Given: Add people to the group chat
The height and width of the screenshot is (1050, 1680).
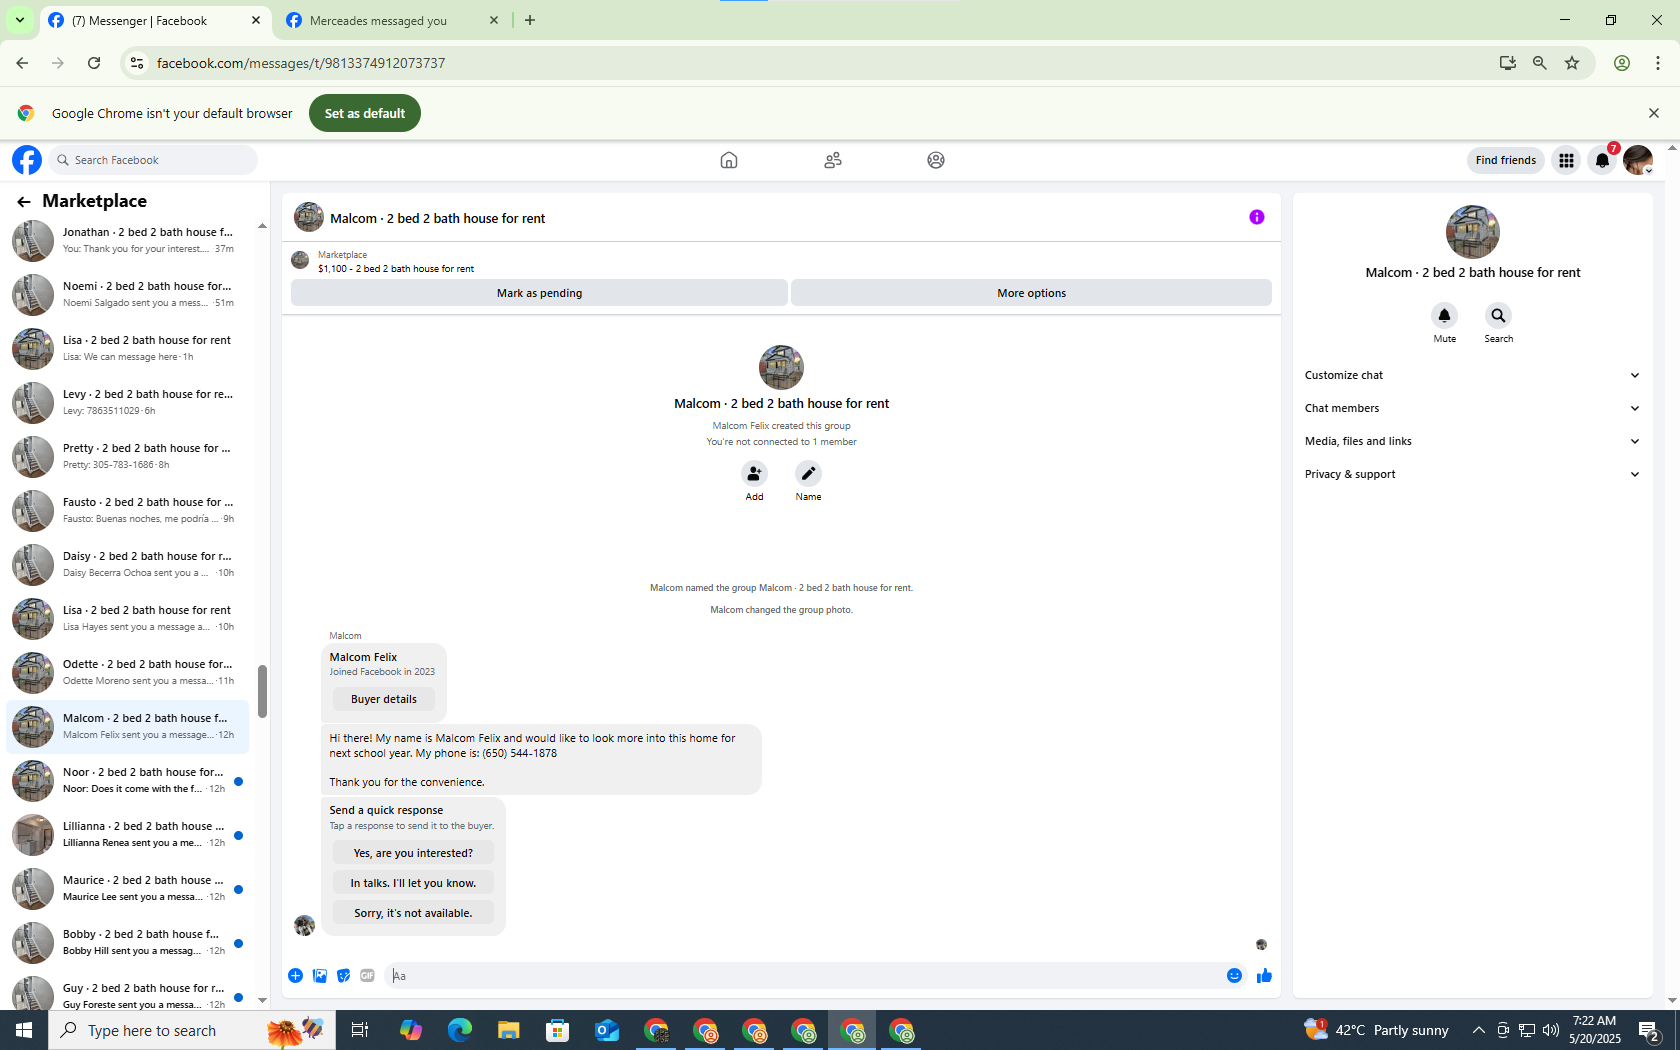Looking at the screenshot, I should click(754, 473).
